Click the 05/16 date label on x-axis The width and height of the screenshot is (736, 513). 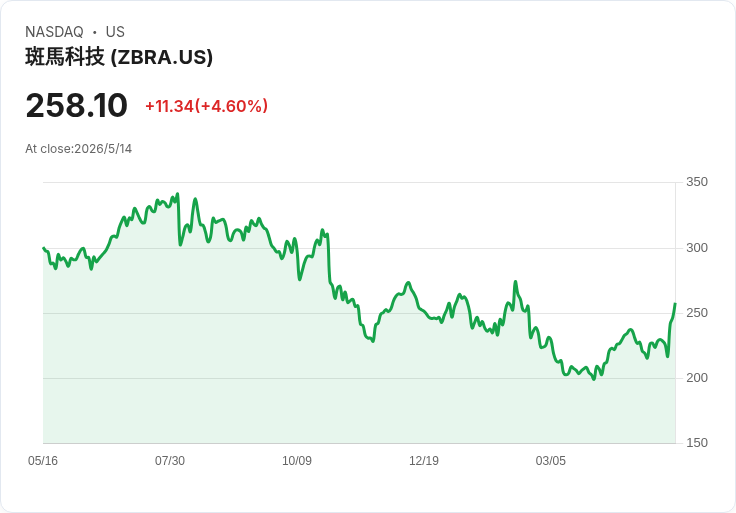coord(43,460)
